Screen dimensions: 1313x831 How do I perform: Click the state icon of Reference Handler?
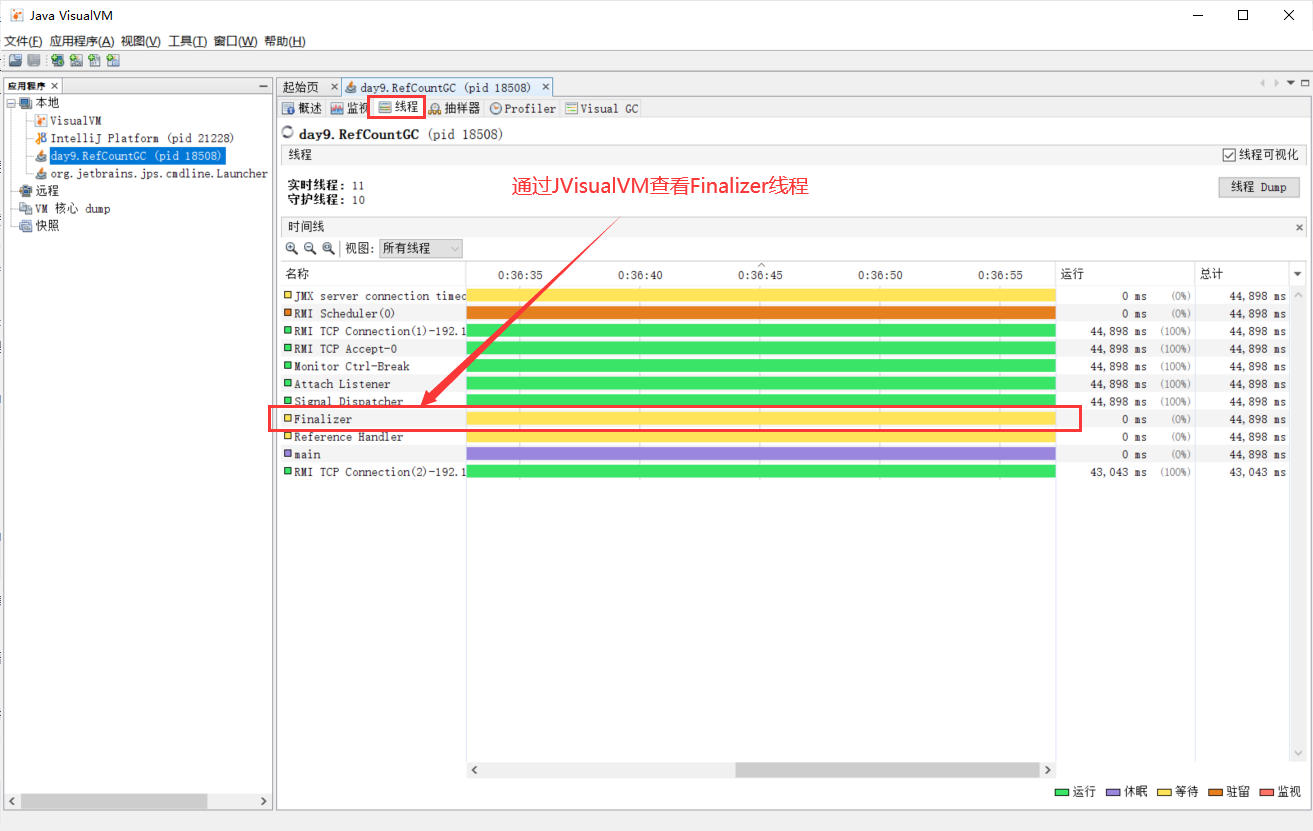pyautogui.click(x=288, y=437)
